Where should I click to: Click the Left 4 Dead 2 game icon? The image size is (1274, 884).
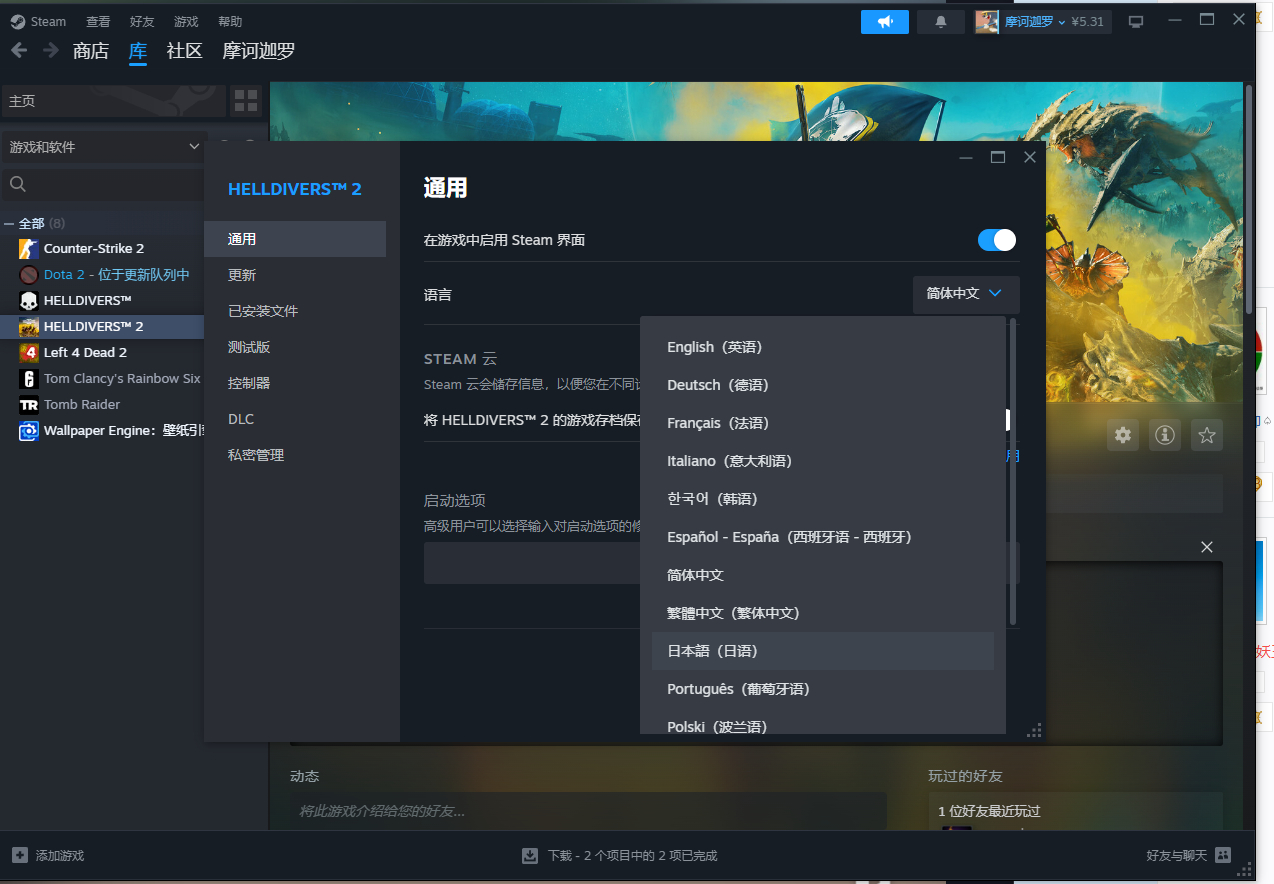click(29, 352)
